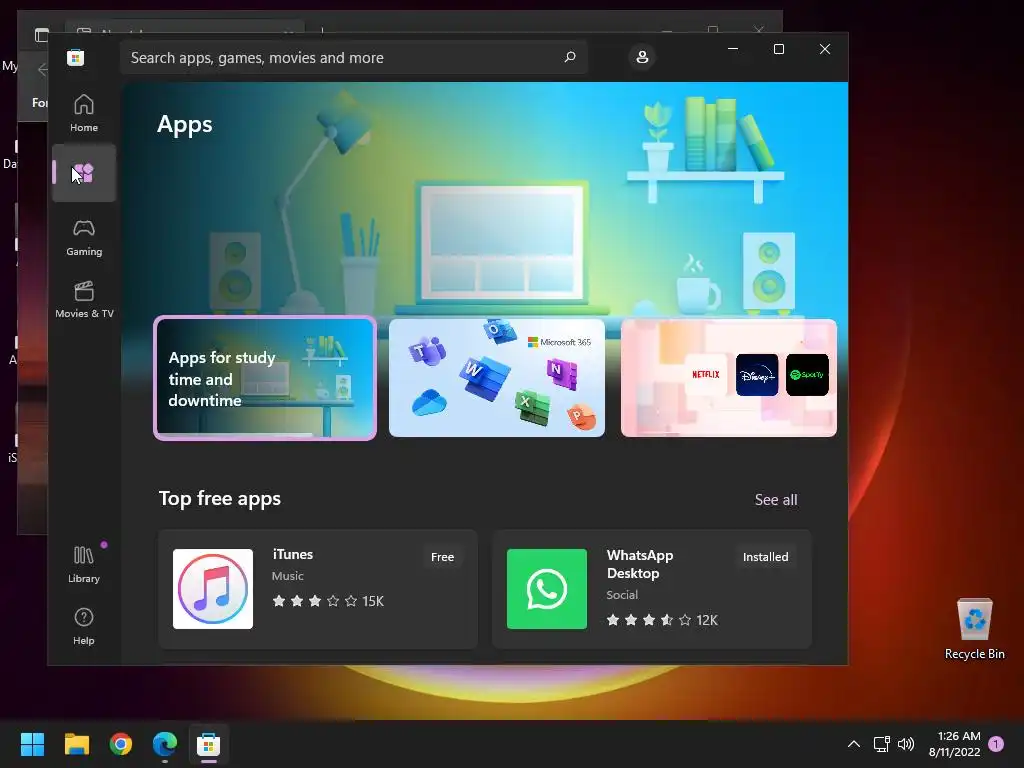
Task: Open the network tray icon
Action: click(x=882, y=744)
